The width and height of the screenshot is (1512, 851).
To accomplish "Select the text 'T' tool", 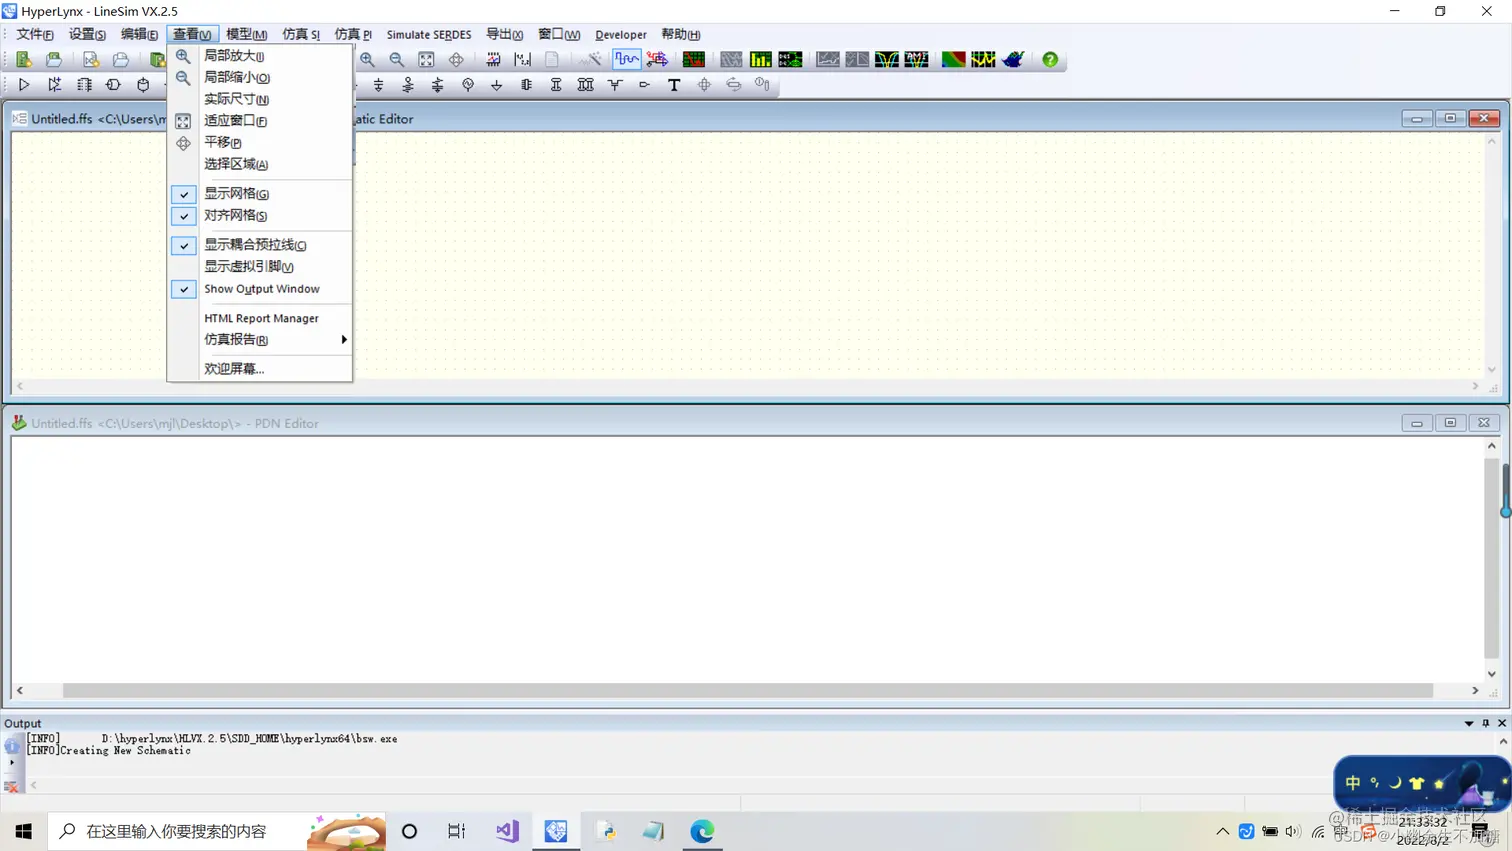I will 674,85.
